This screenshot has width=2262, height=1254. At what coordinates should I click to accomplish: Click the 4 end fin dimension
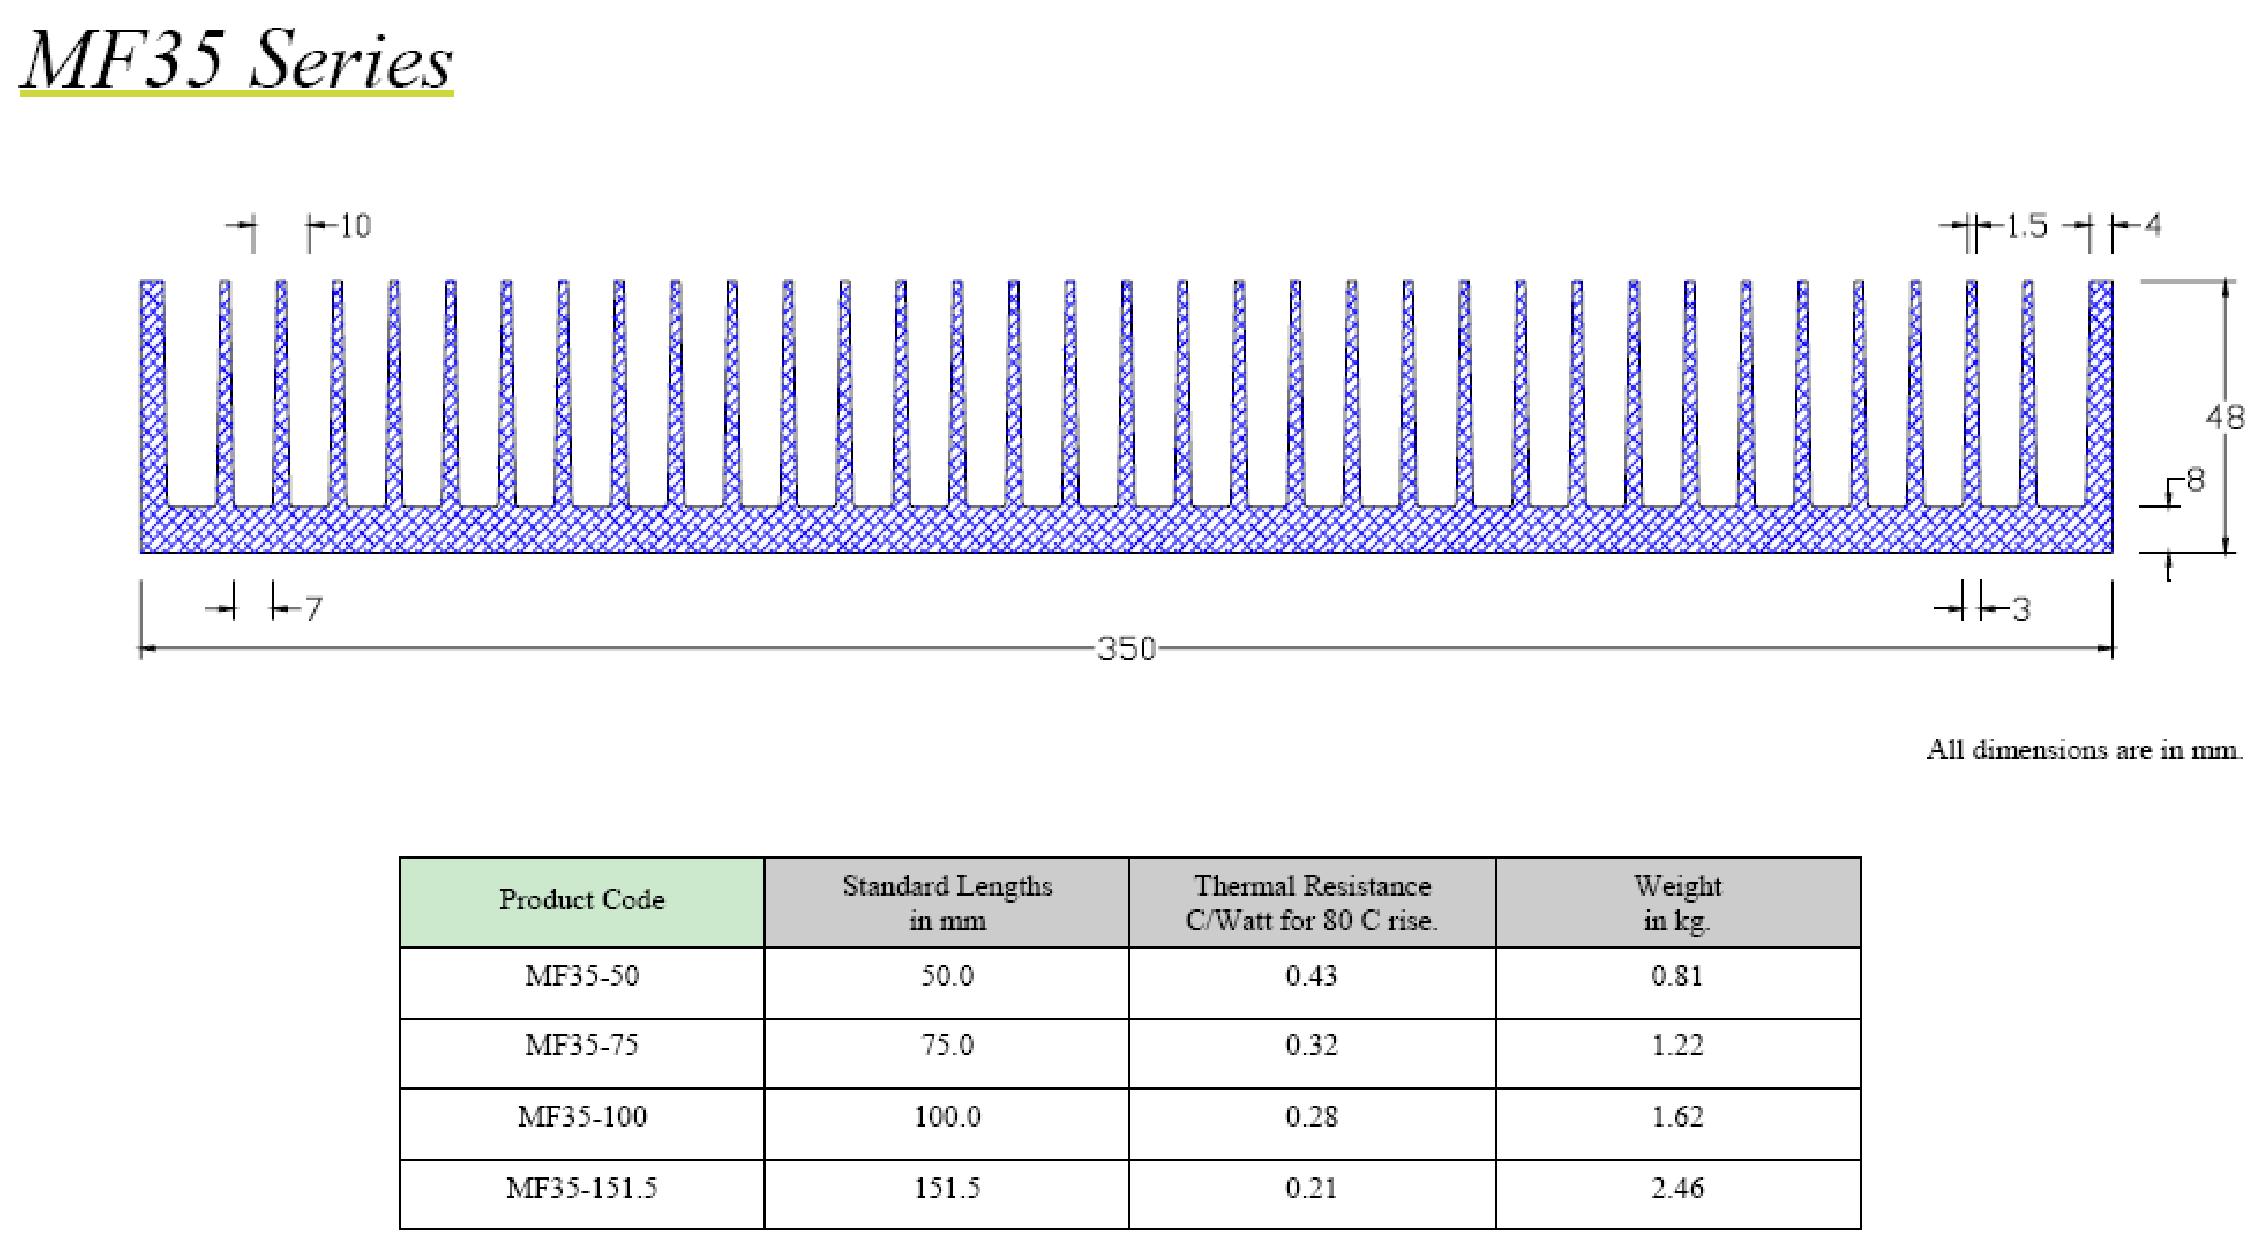(2151, 227)
